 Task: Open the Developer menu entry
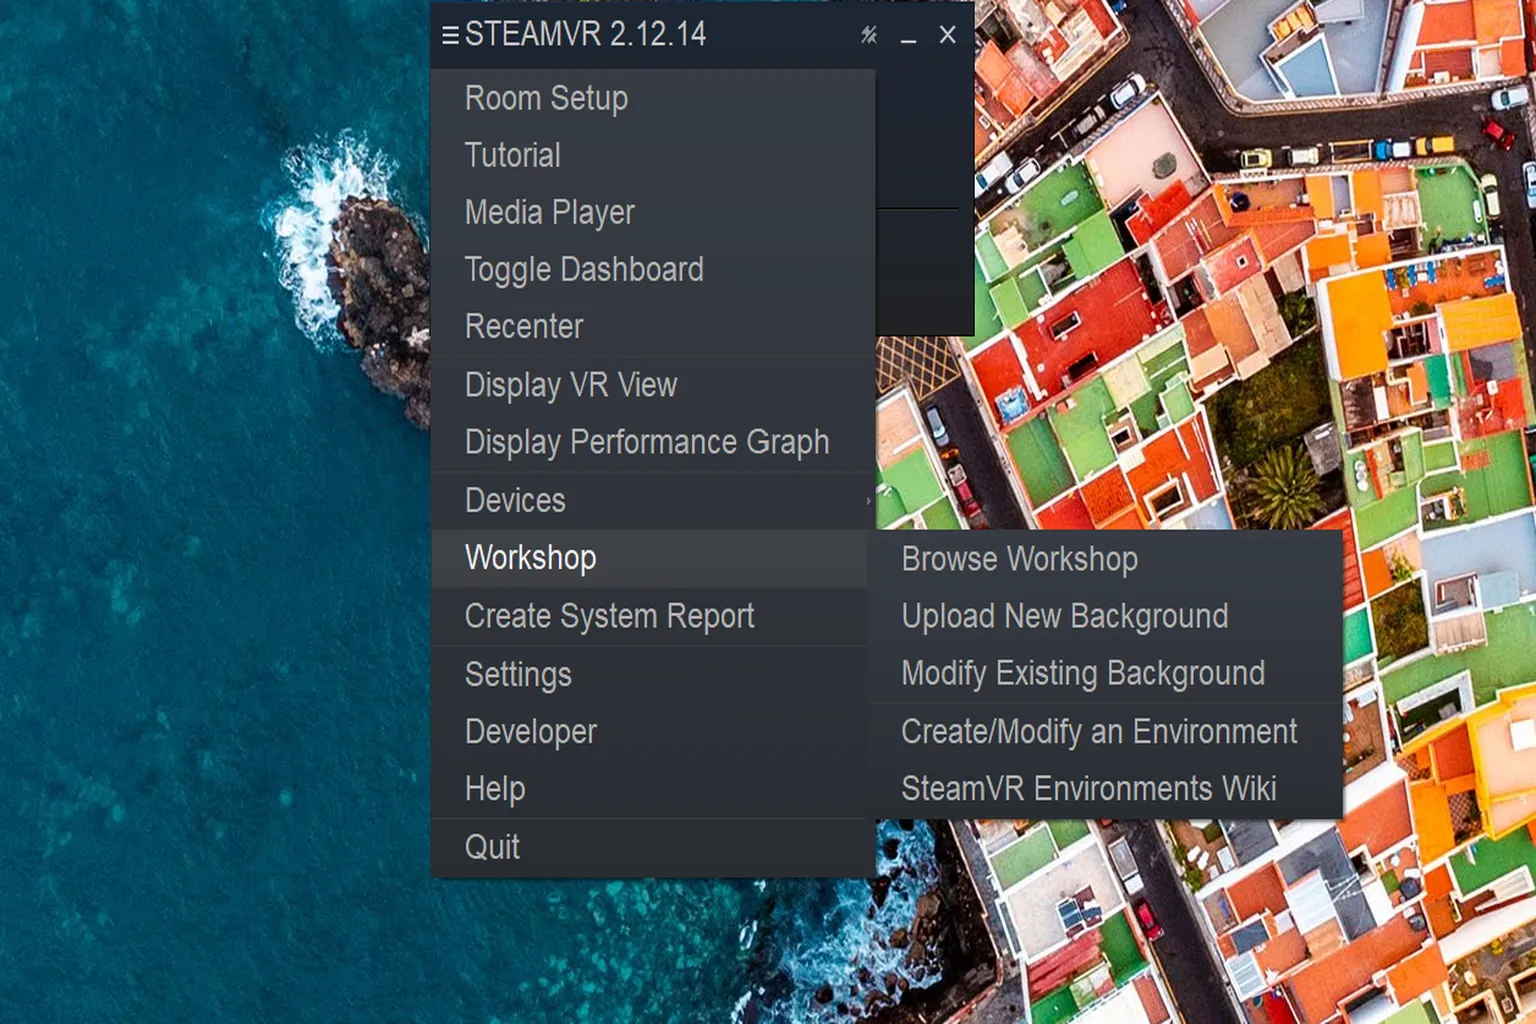click(650, 732)
